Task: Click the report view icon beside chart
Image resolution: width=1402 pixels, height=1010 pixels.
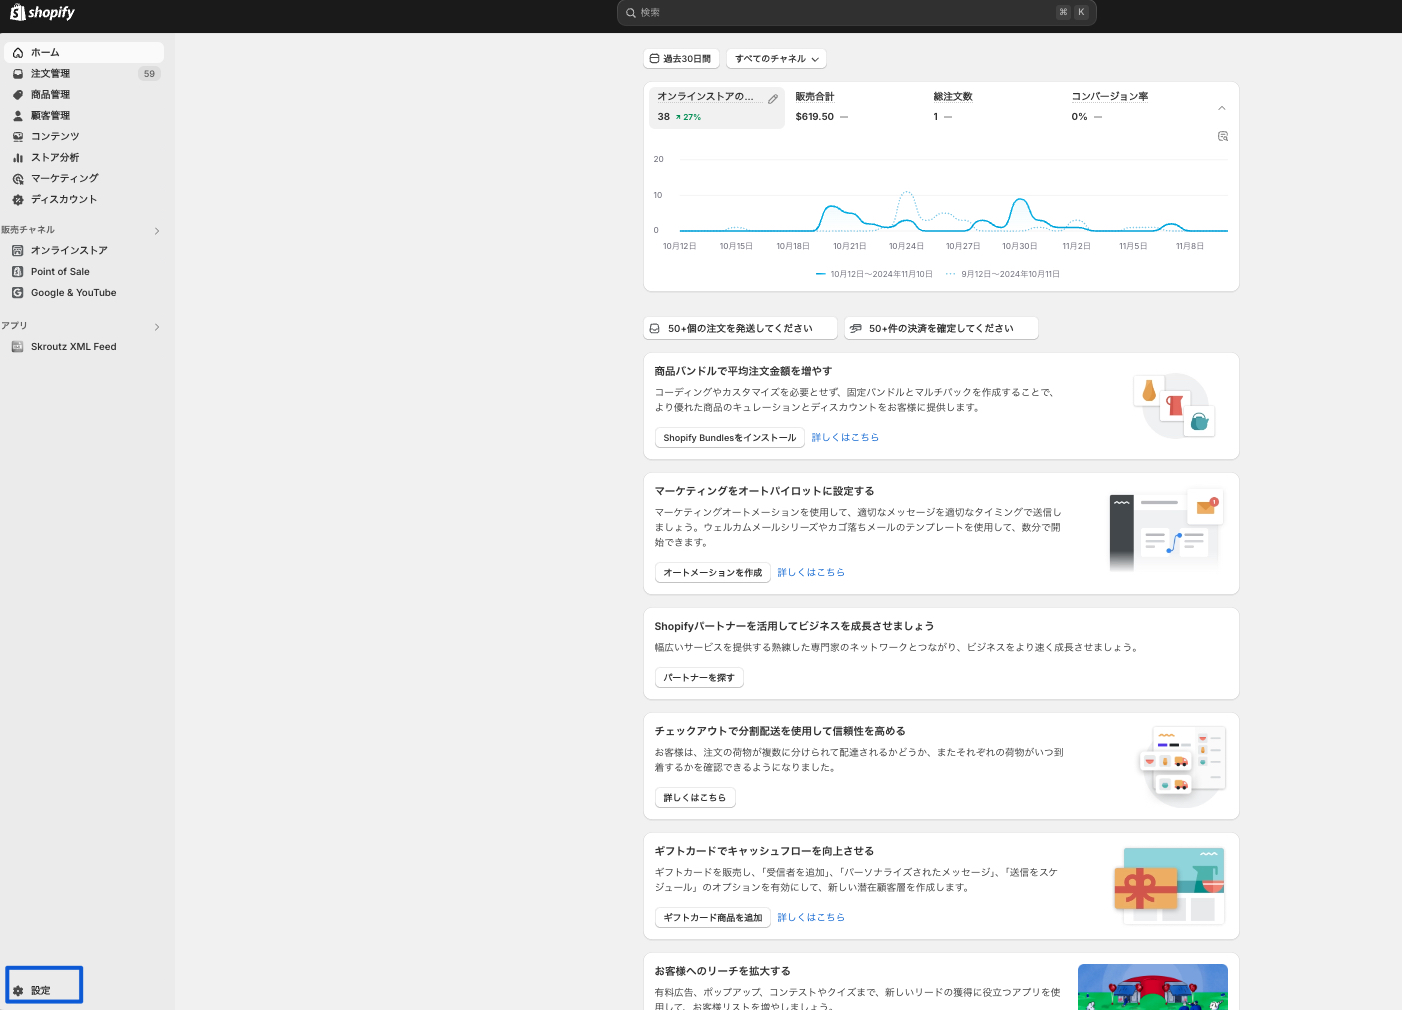Action: (x=1222, y=136)
